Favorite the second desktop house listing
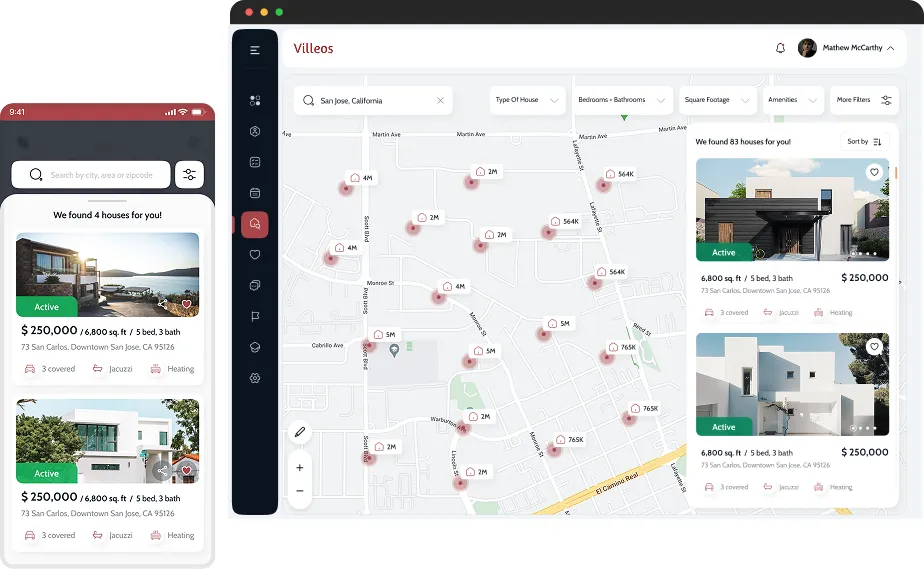 [874, 347]
